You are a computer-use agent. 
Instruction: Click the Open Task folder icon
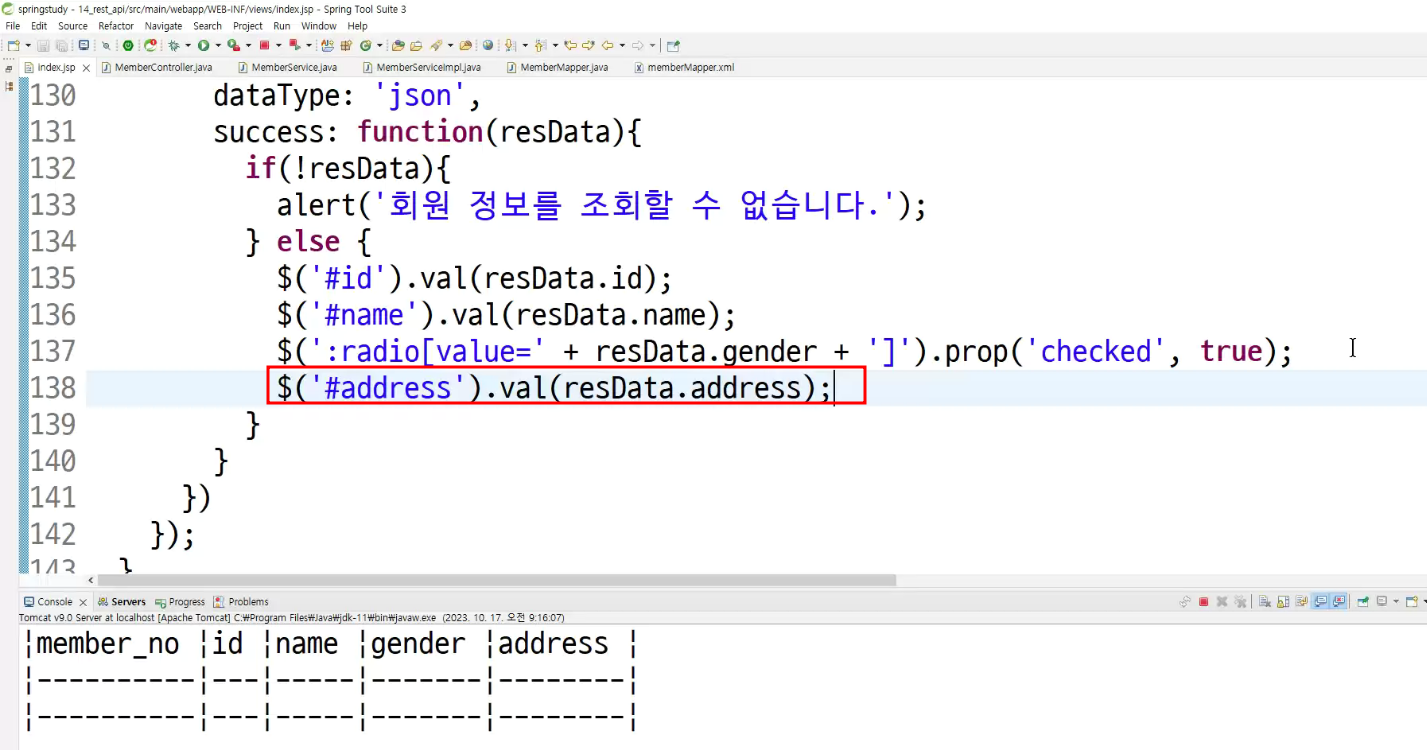[x=416, y=45]
